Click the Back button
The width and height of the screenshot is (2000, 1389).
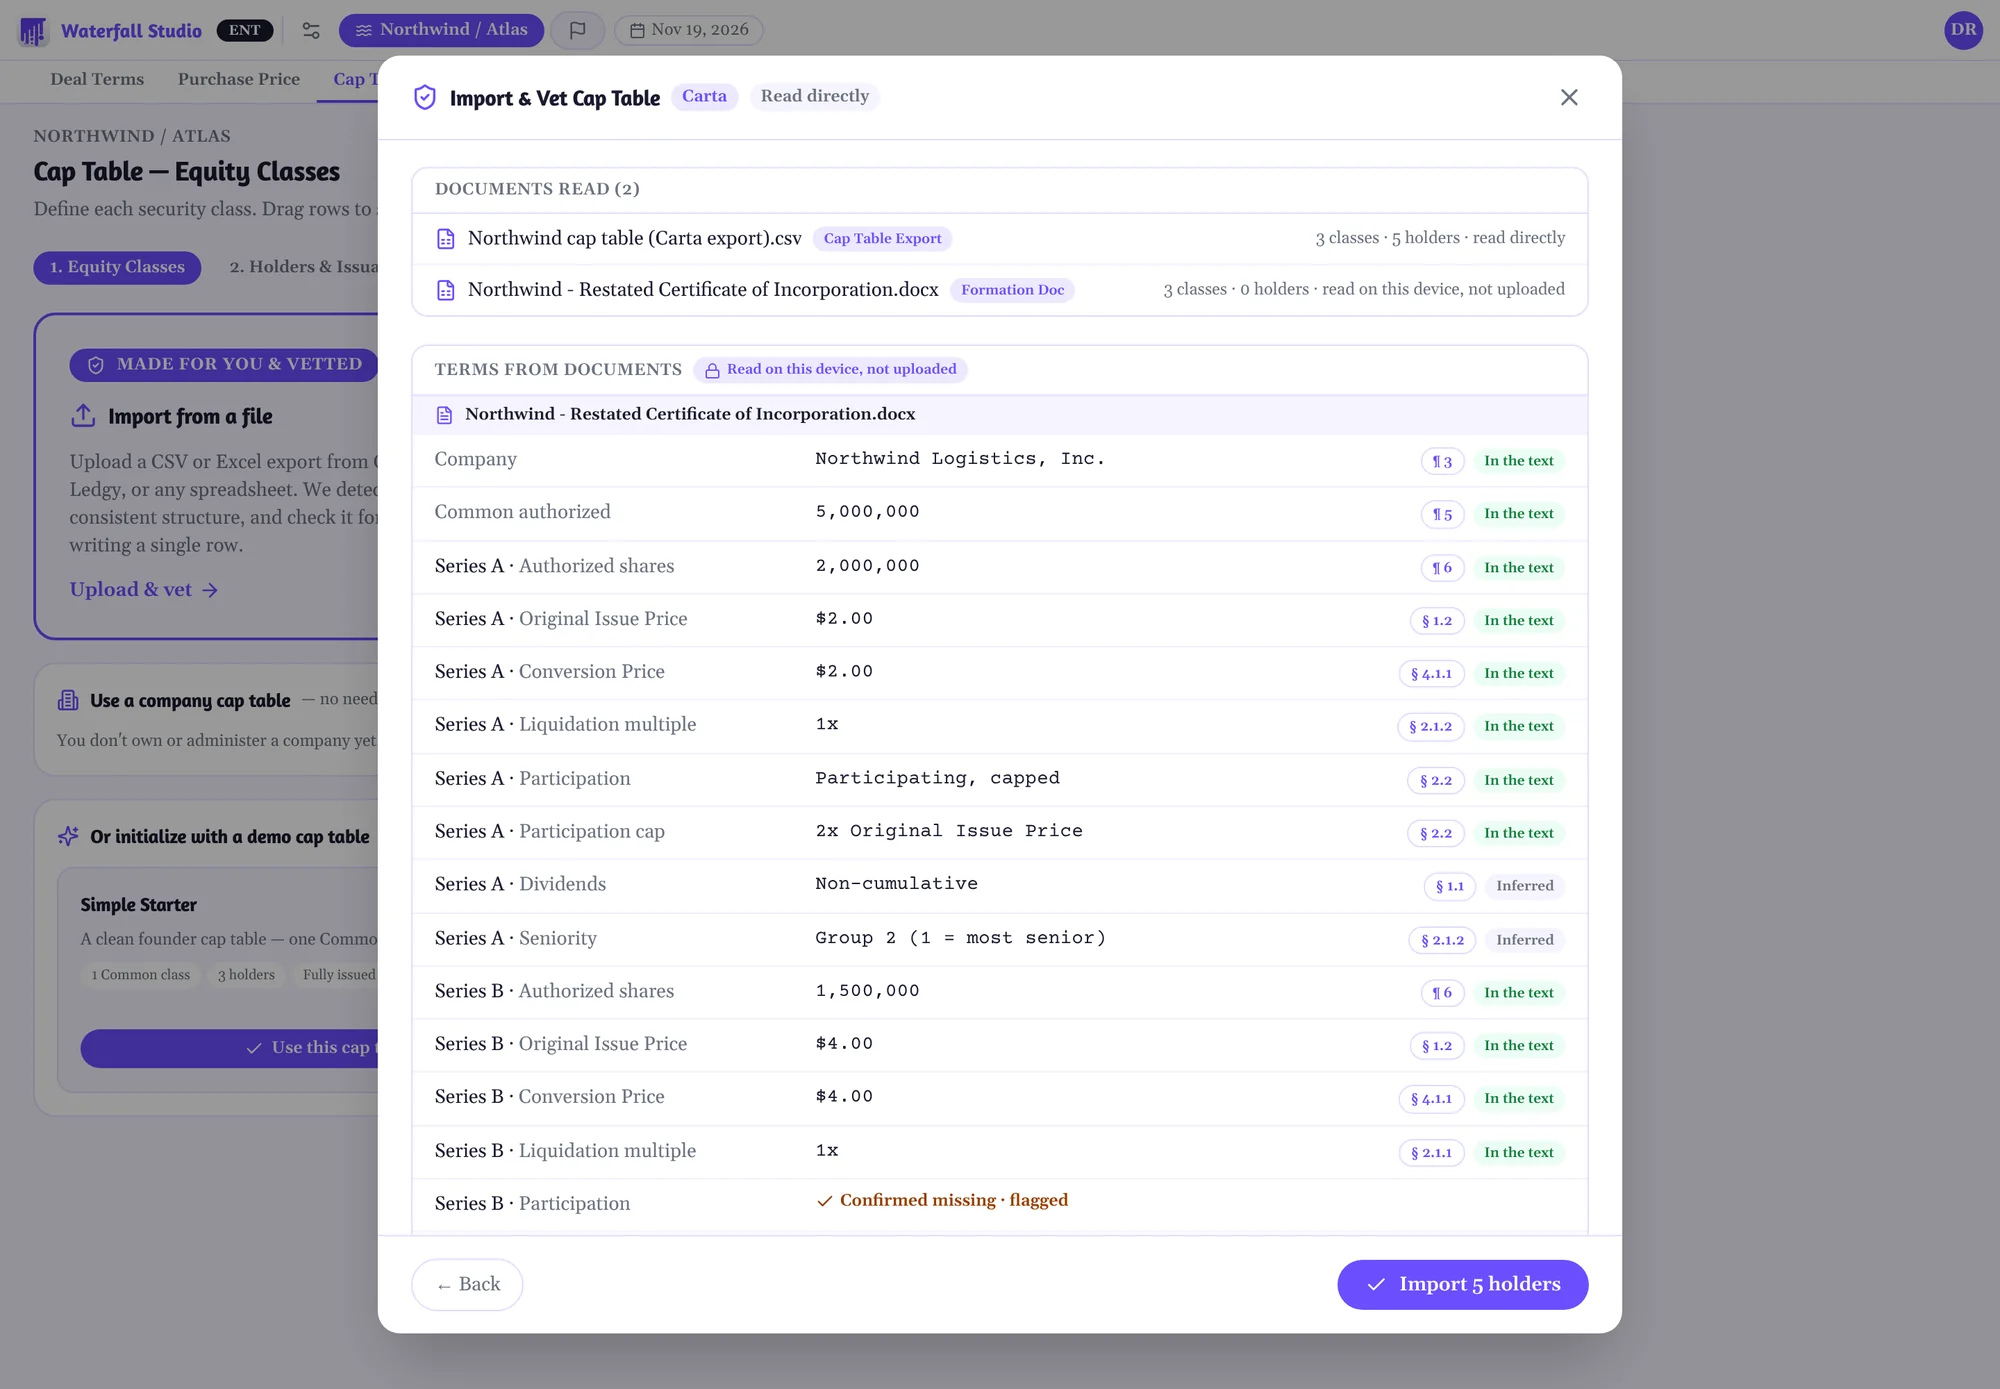(x=467, y=1284)
